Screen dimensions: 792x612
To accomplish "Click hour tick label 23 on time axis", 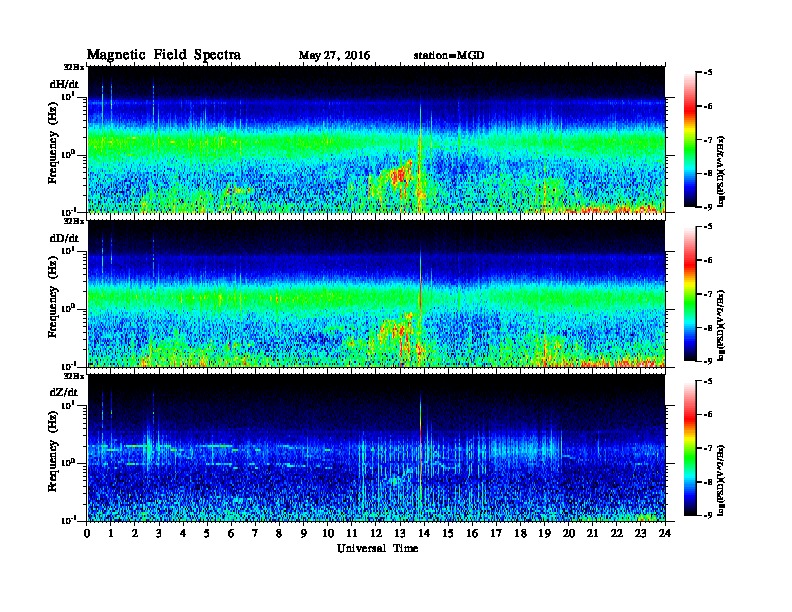I will (x=640, y=533).
